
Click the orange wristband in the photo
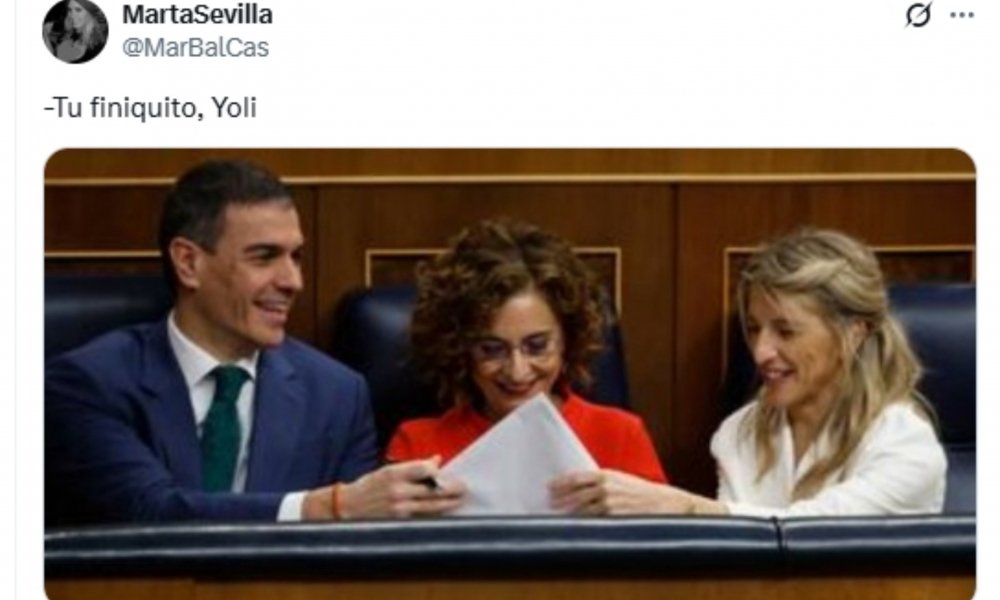coord(336,501)
